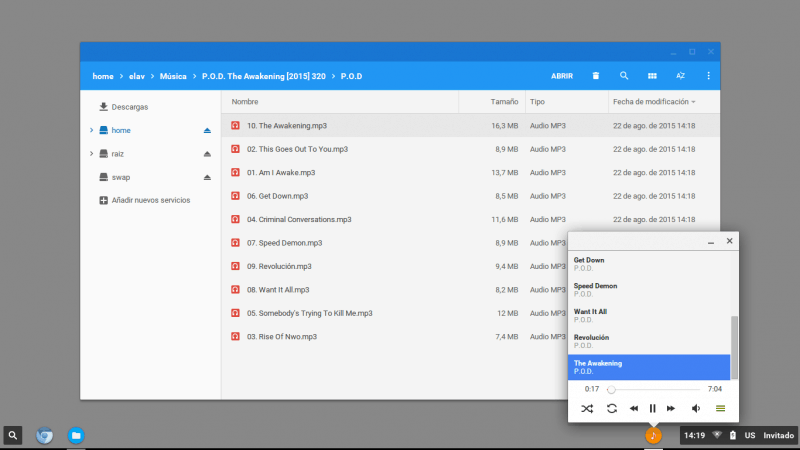This screenshot has height=450, width=800.
Task: Click the ABRIR button
Action: (562, 76)
